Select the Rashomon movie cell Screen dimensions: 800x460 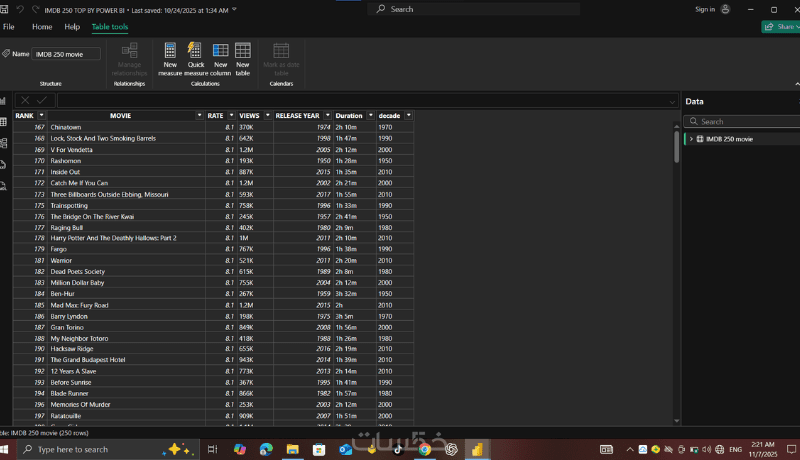[x=126, y=161]
